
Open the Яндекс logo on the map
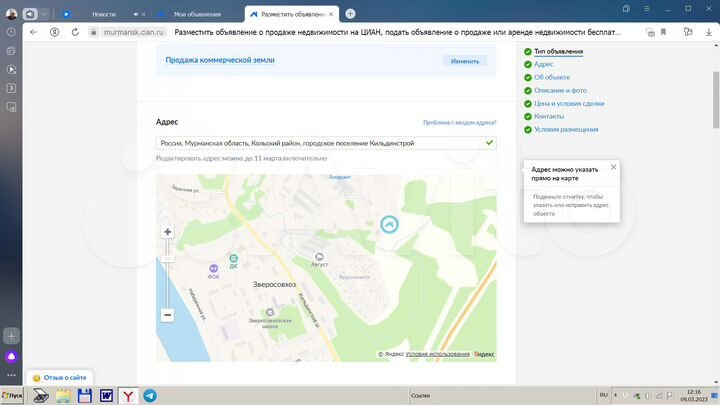click(484, 354)
